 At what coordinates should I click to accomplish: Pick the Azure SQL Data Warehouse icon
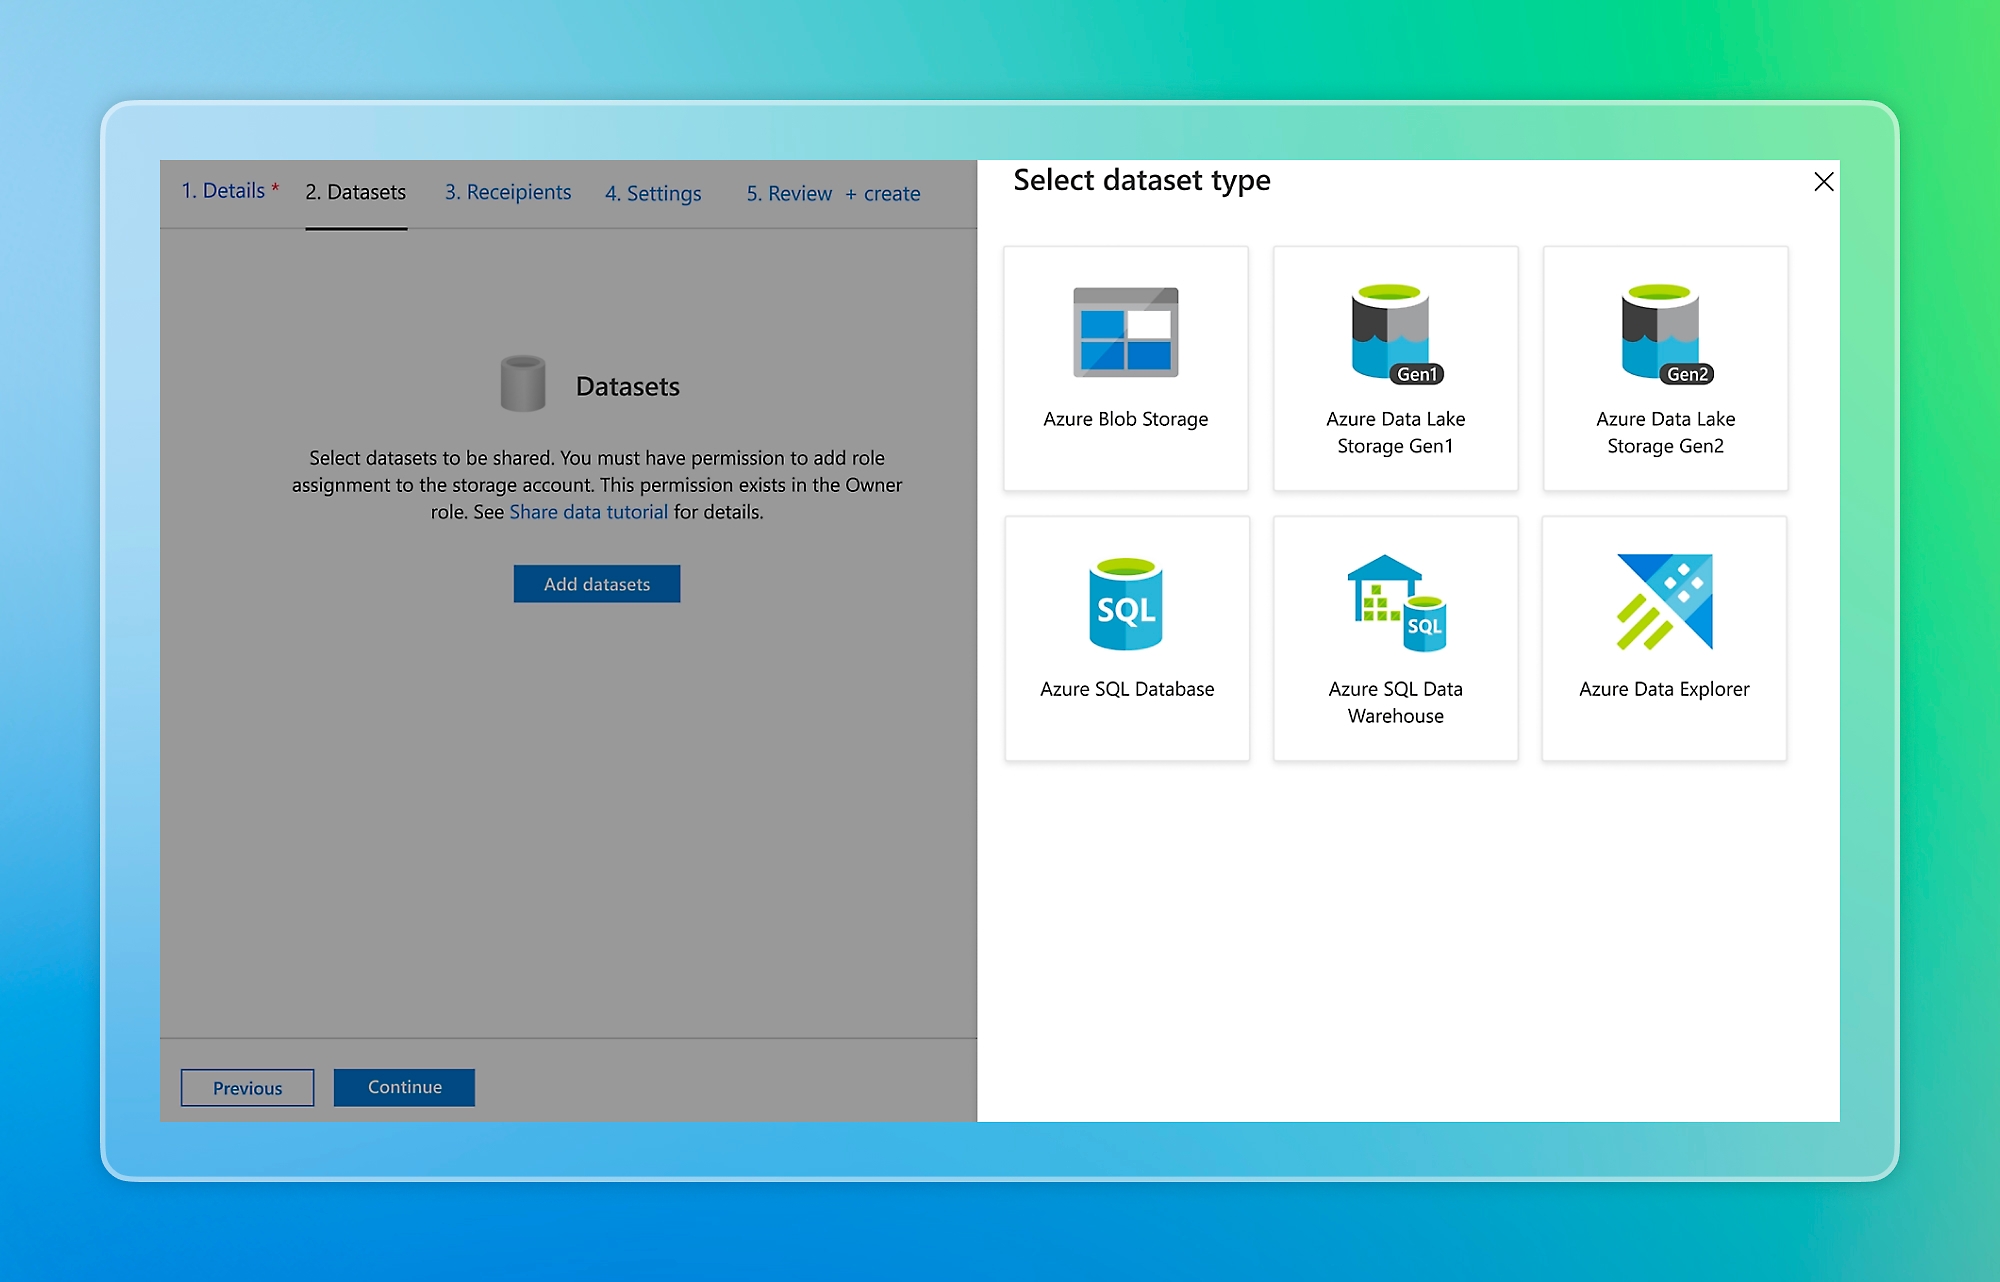(1396, 603)
